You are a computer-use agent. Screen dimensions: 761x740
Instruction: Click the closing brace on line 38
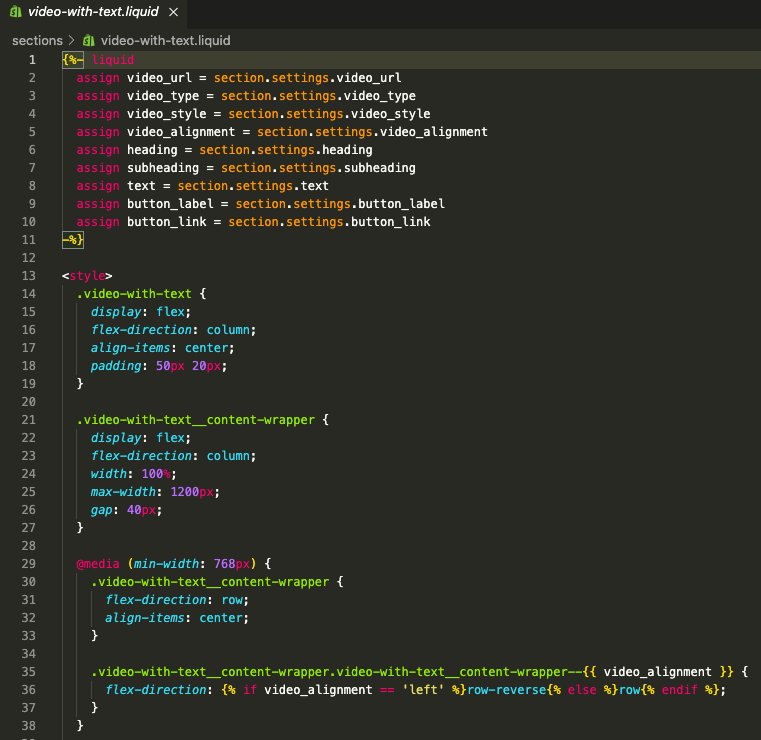pyautogui.click(x=80, y=725)
